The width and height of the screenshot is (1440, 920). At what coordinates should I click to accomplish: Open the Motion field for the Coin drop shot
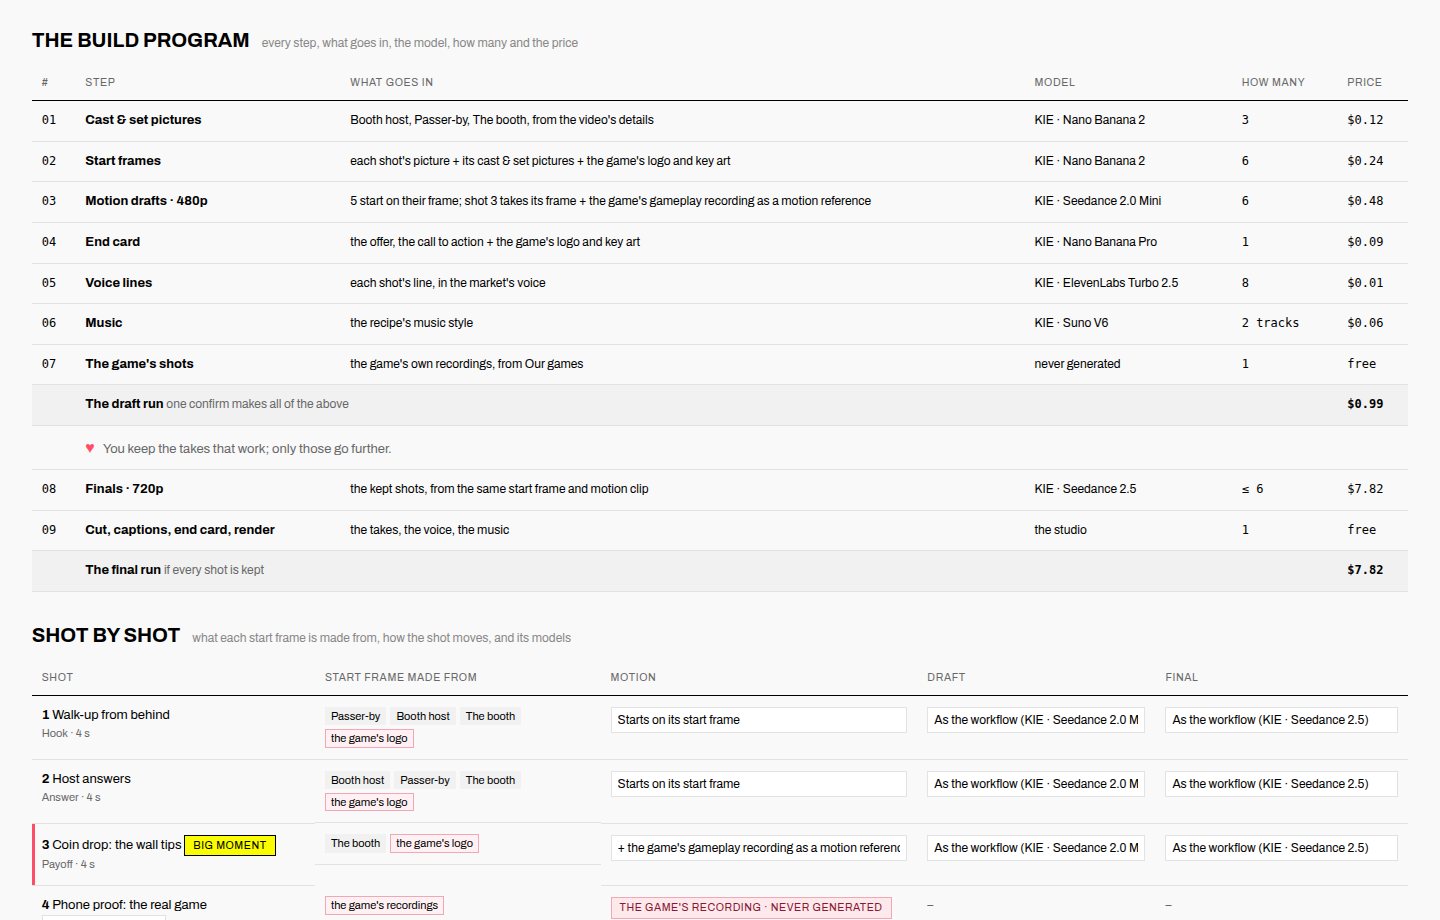tap(759, 848)
